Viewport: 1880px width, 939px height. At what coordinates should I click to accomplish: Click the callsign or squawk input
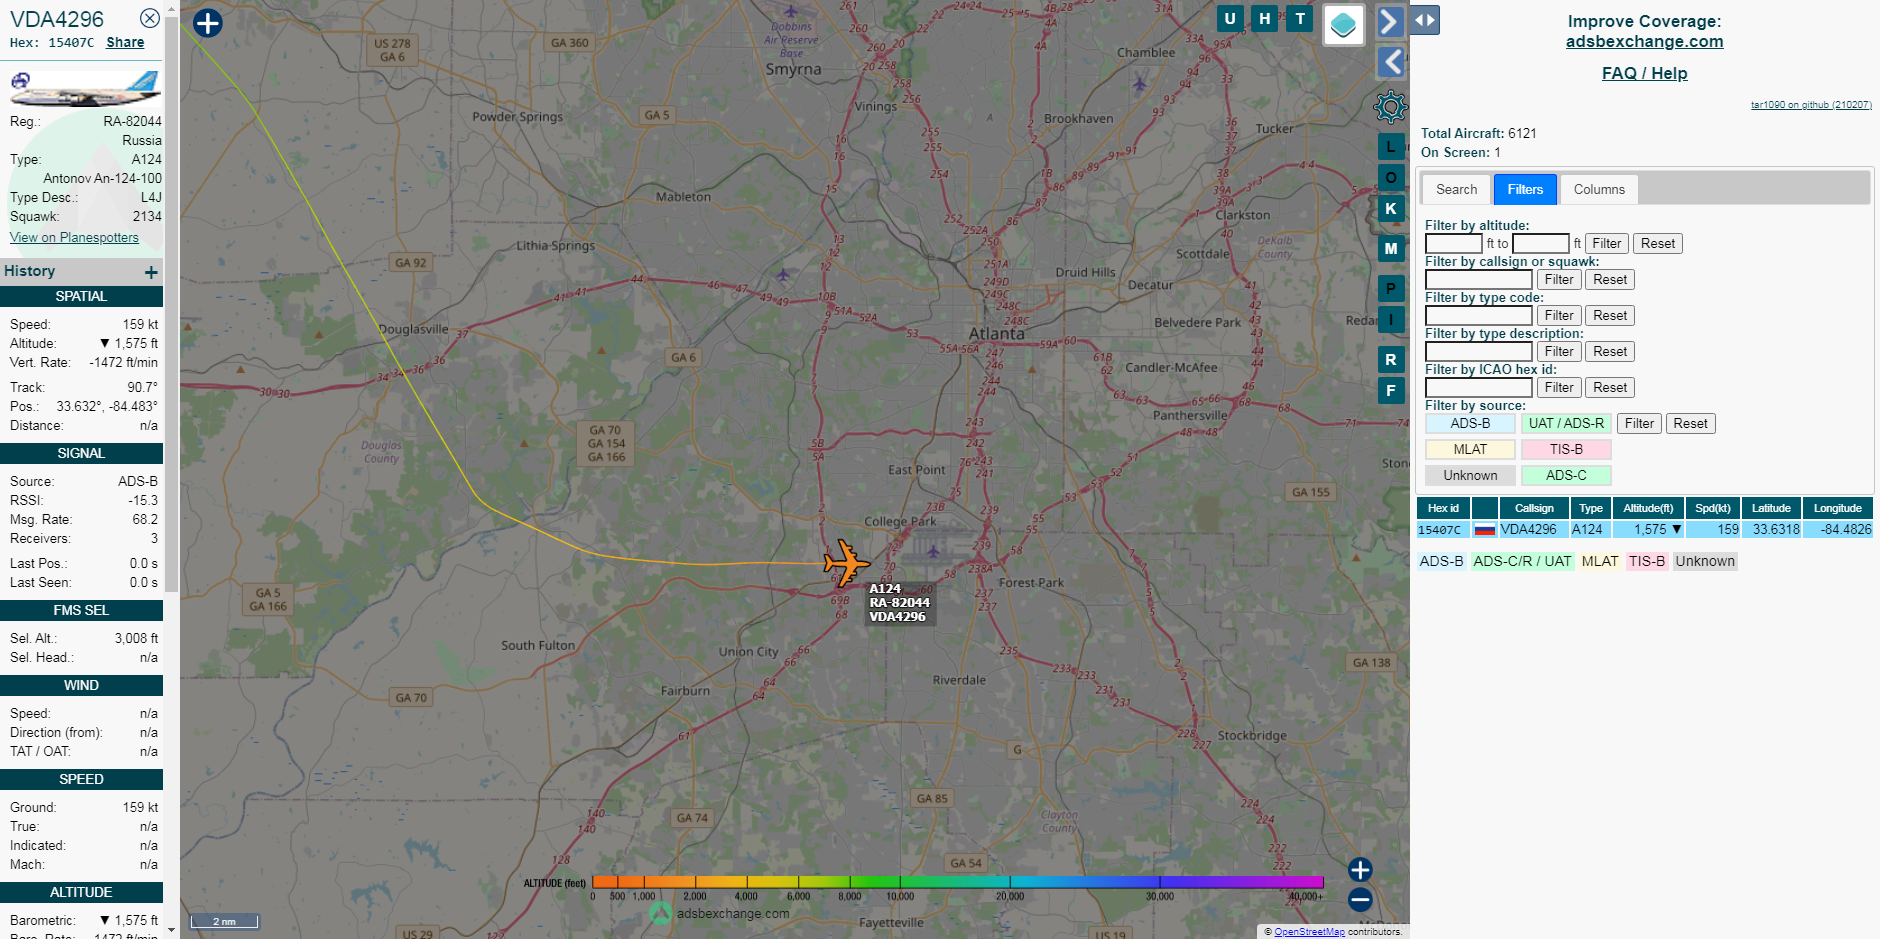[x=1478, y=279]
